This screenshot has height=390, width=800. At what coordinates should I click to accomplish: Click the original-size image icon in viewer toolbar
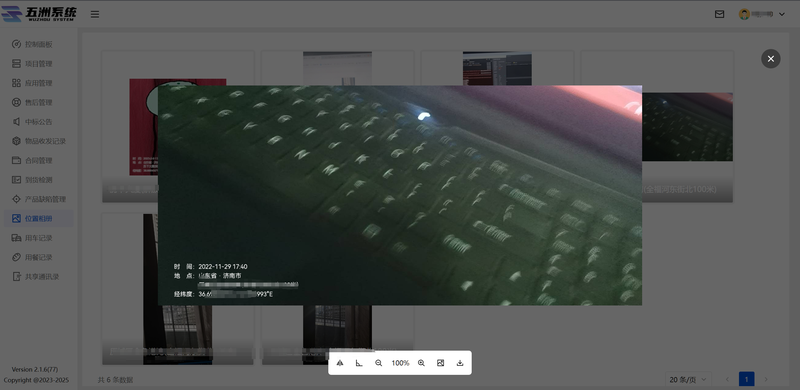tap(440, 363)
